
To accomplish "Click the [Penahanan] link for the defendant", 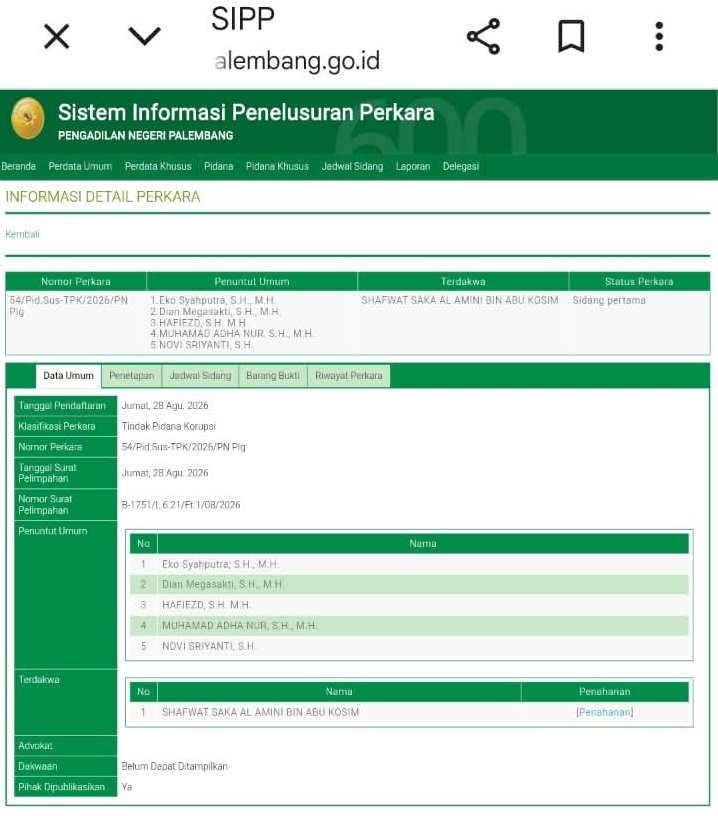I will coord(605,712).
